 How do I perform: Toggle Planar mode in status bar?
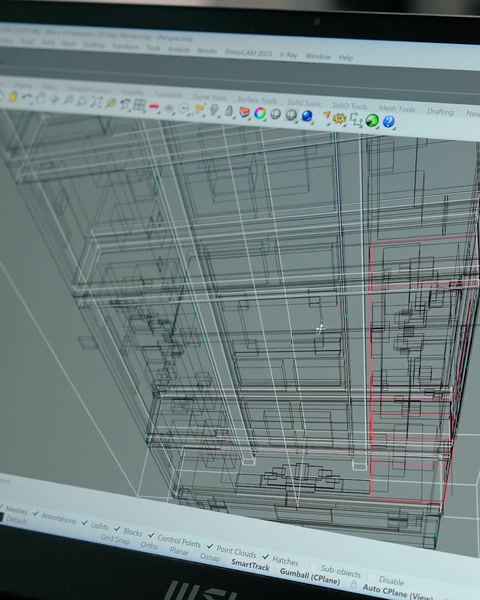point(179,551)
